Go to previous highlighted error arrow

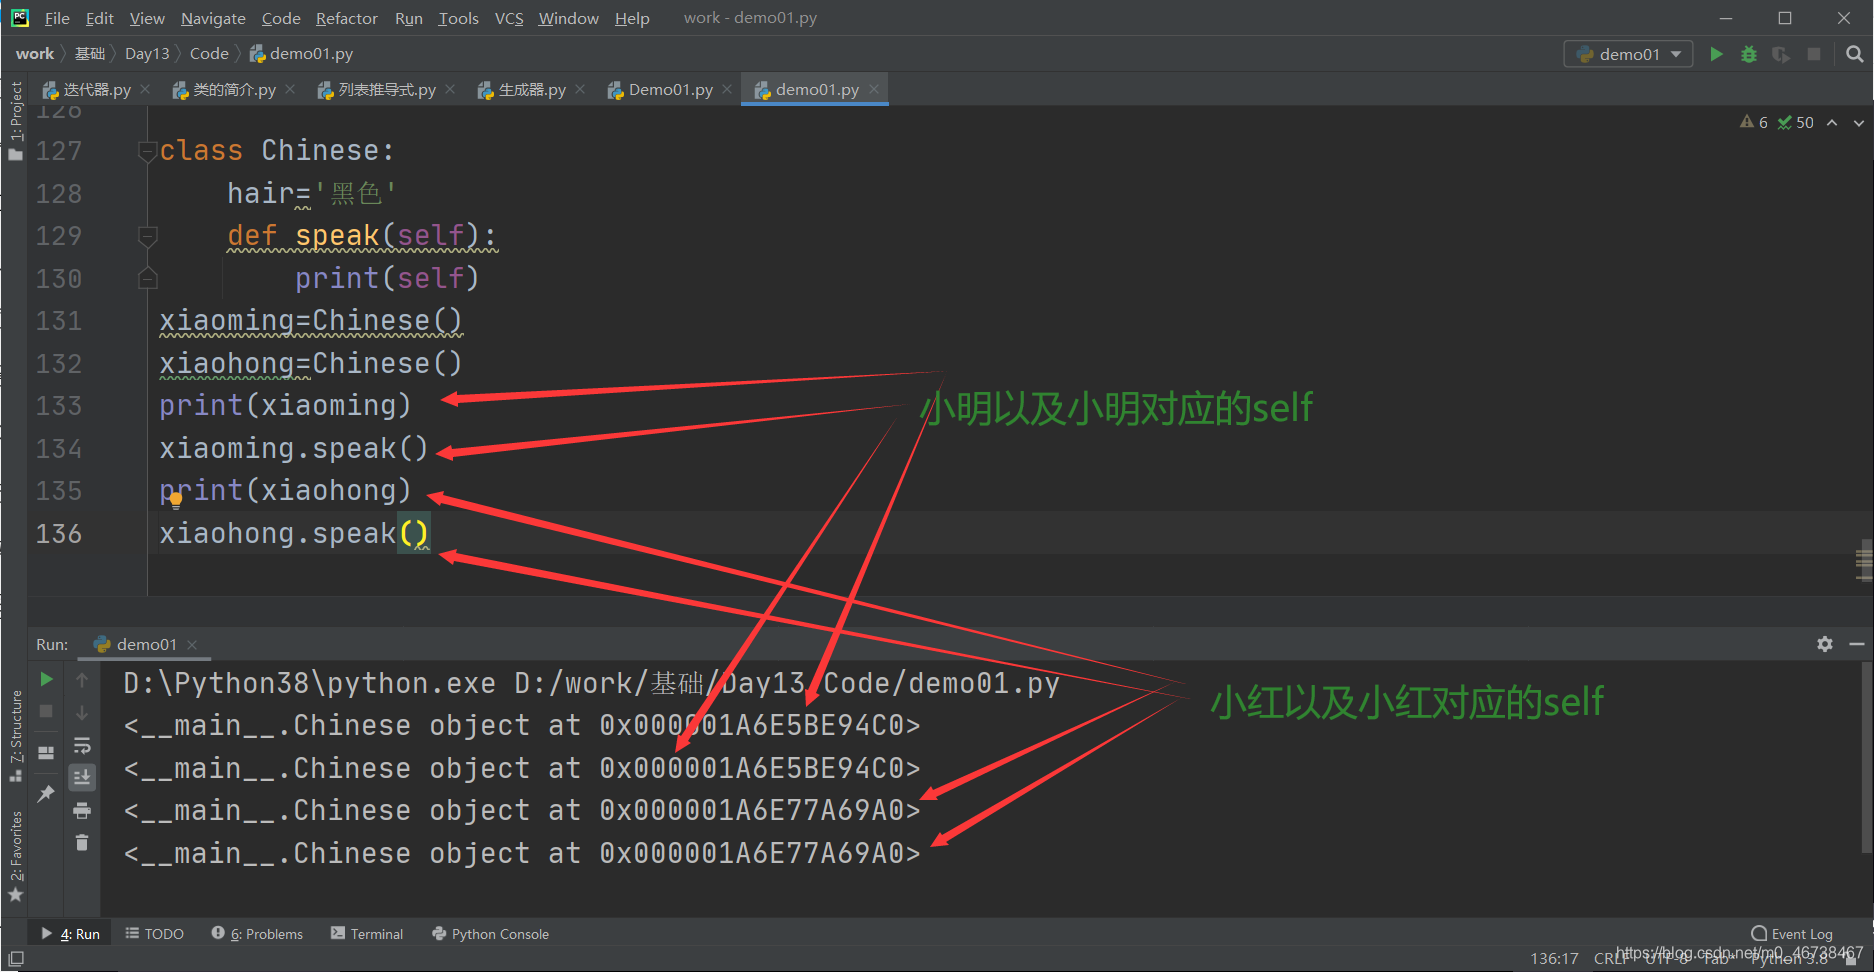(x=1832, y=123)
